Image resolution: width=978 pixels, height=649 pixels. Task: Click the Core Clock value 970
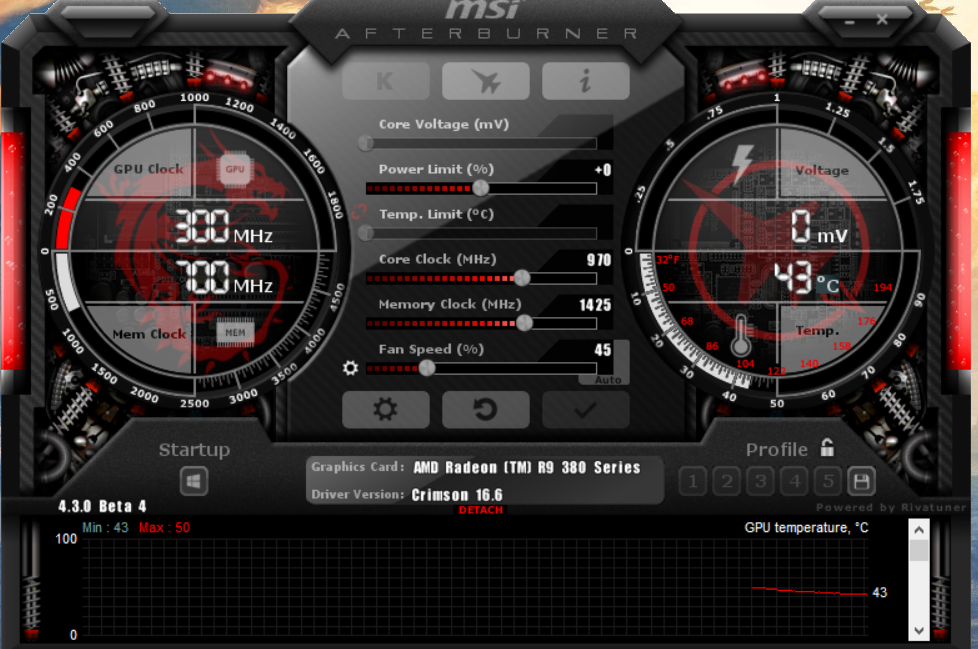[599, 260]
